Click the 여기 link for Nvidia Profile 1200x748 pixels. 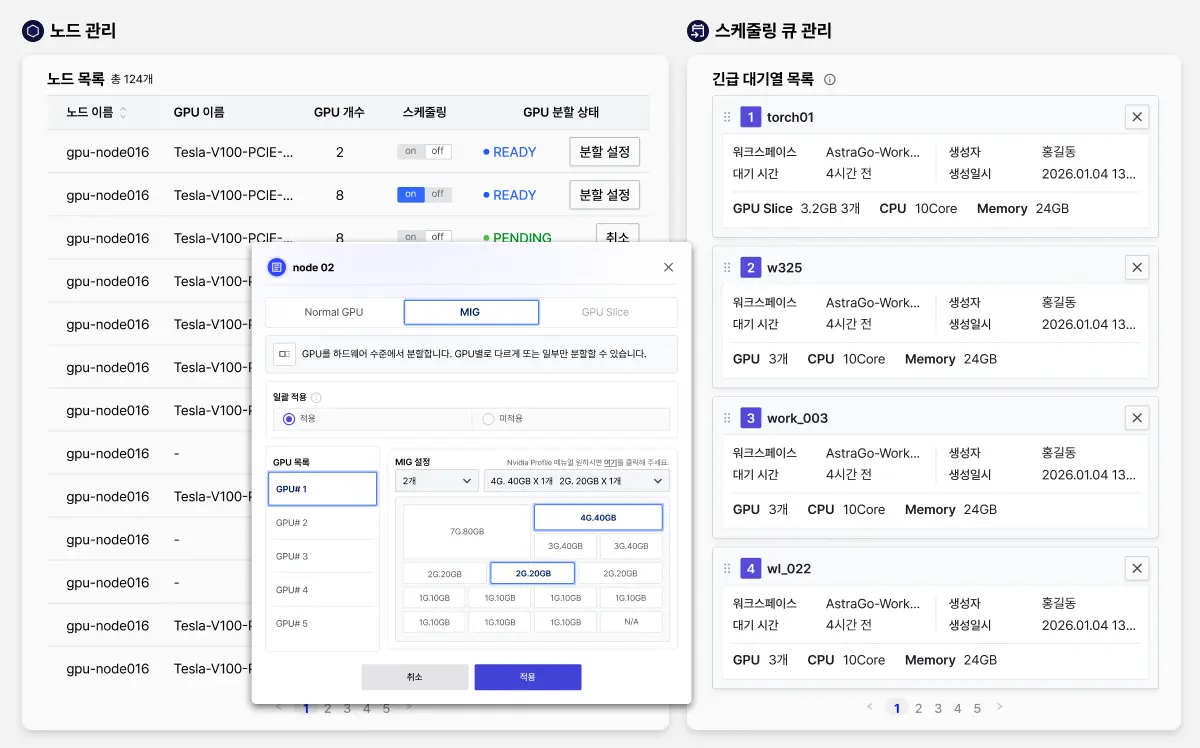pos(609,463)
